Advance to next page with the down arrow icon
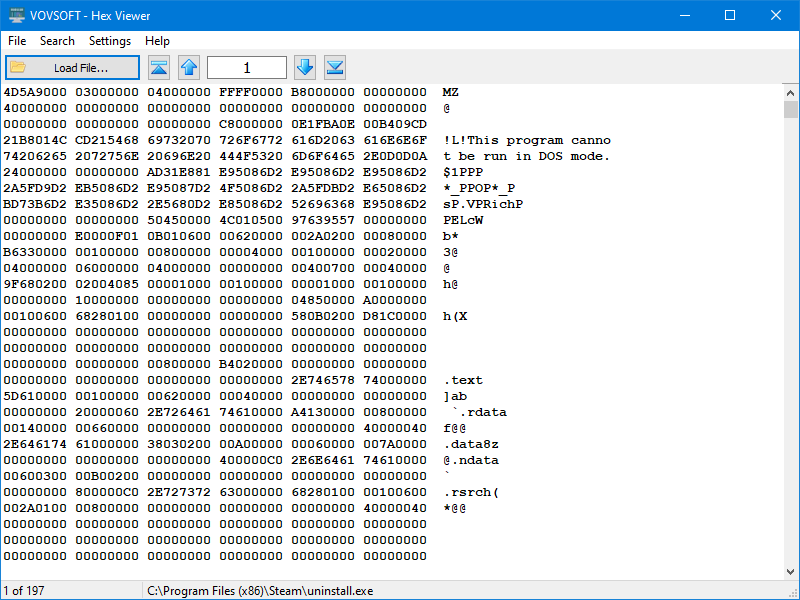The image size is (800, 600). 306,67
